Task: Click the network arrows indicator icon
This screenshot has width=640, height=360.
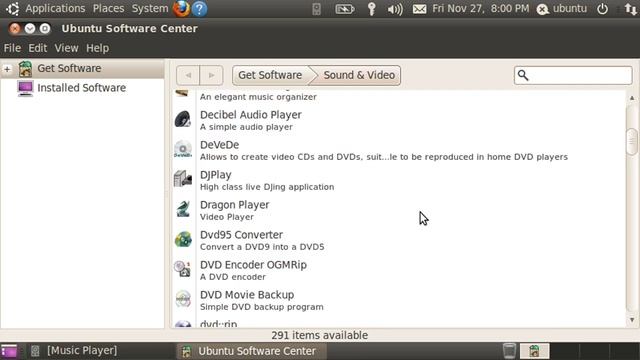Action: pos(631,9)
